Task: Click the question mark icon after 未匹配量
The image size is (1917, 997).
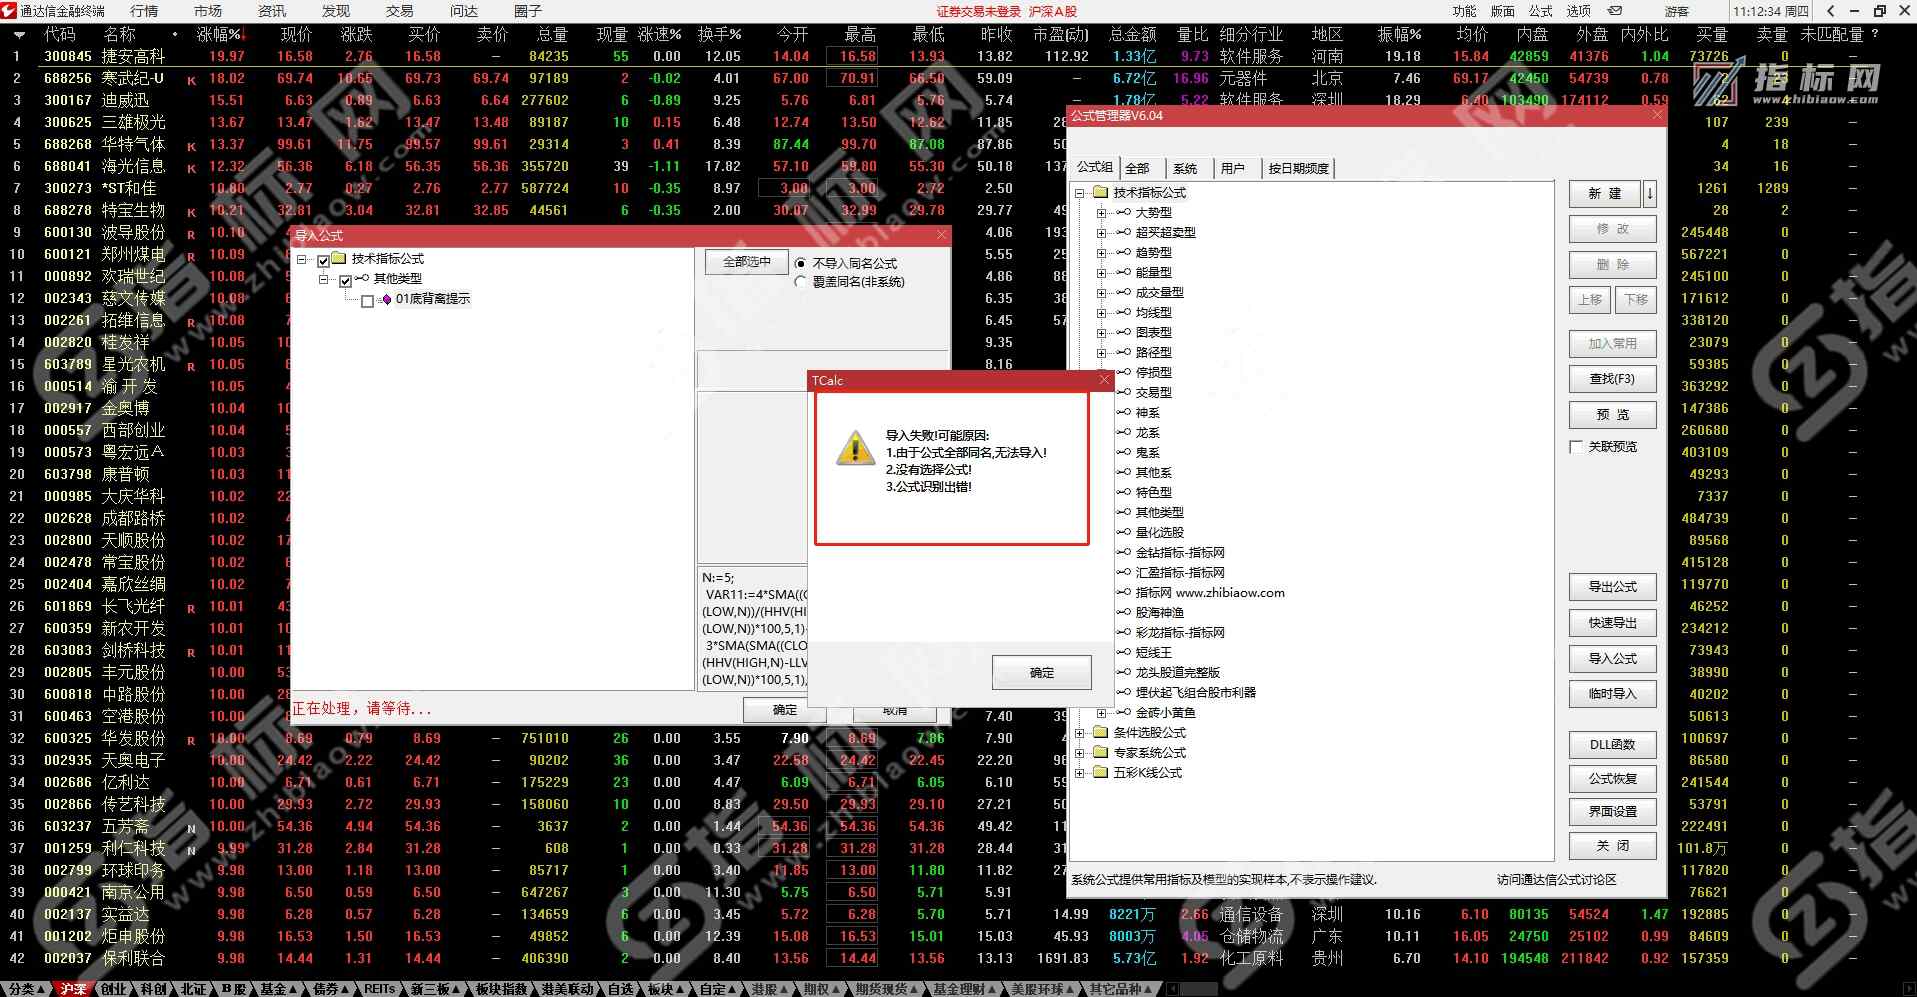Action: point(1875,34)
